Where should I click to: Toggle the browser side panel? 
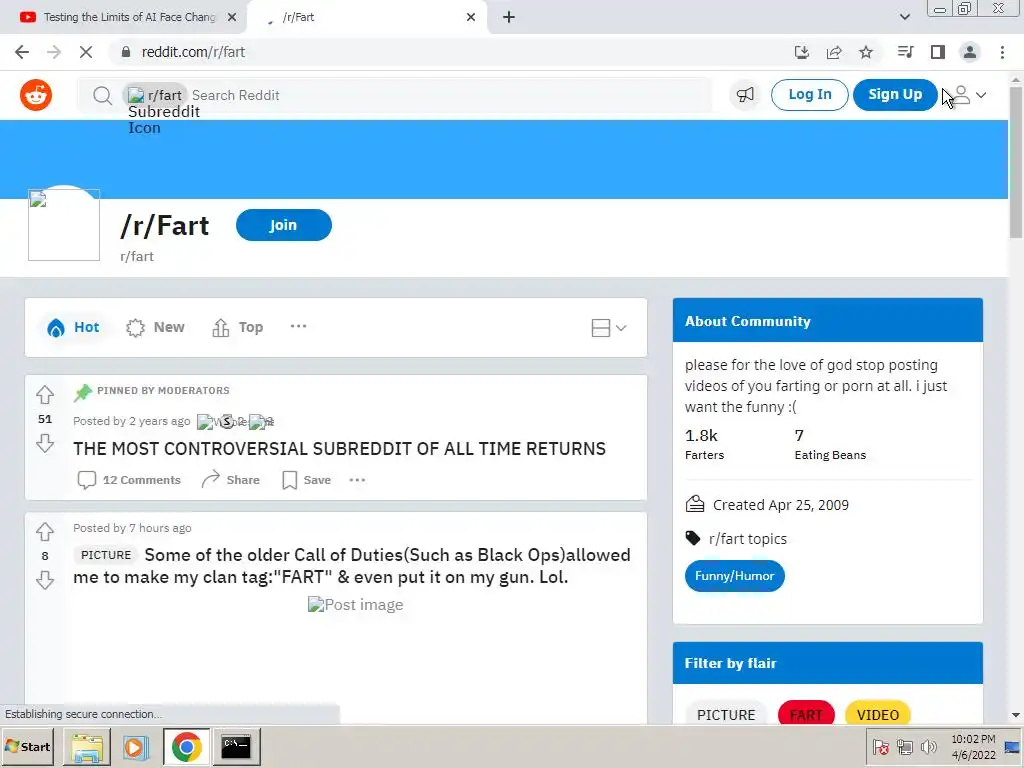(938, 52)
